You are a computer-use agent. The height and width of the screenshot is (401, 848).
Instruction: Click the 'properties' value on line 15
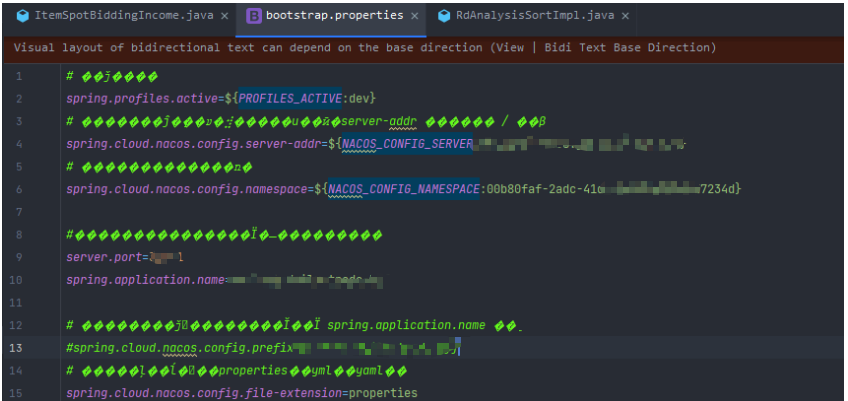[383, 393]
